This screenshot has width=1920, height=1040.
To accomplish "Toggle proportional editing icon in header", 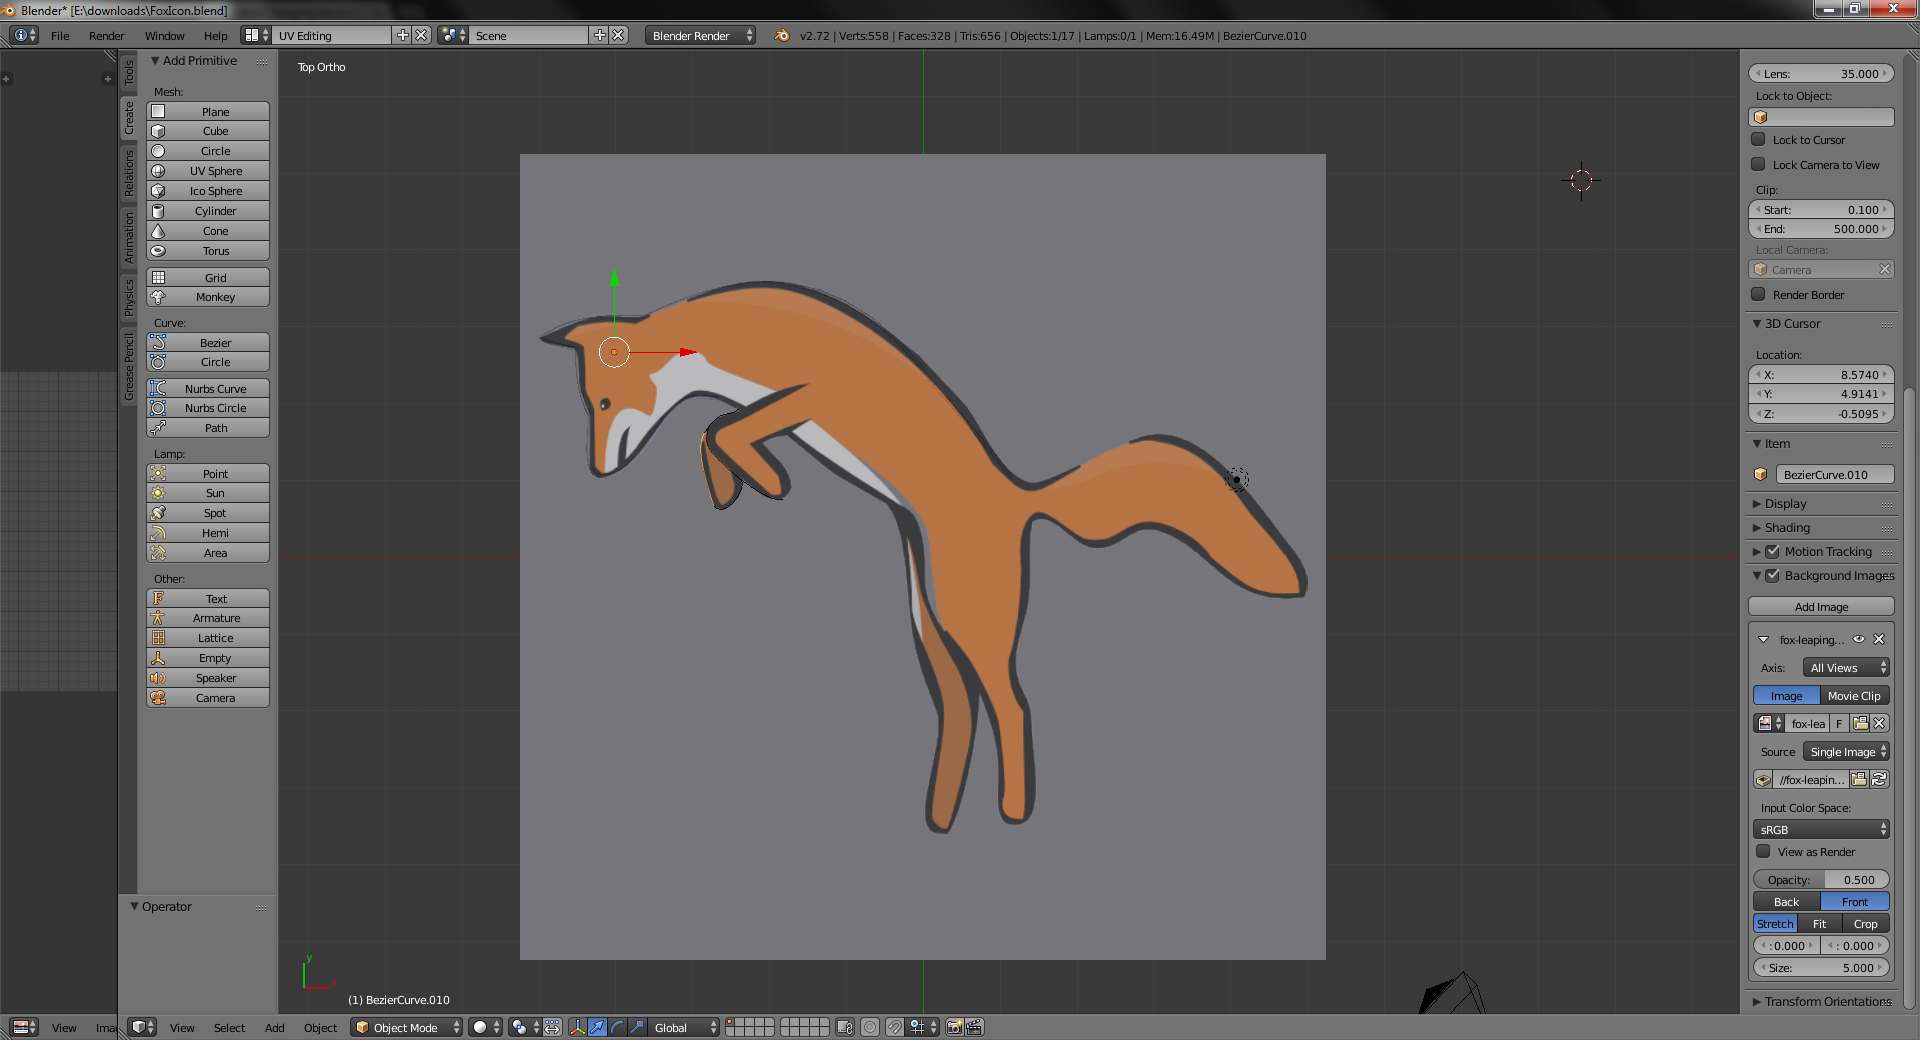I will (x=870, y=1027).
